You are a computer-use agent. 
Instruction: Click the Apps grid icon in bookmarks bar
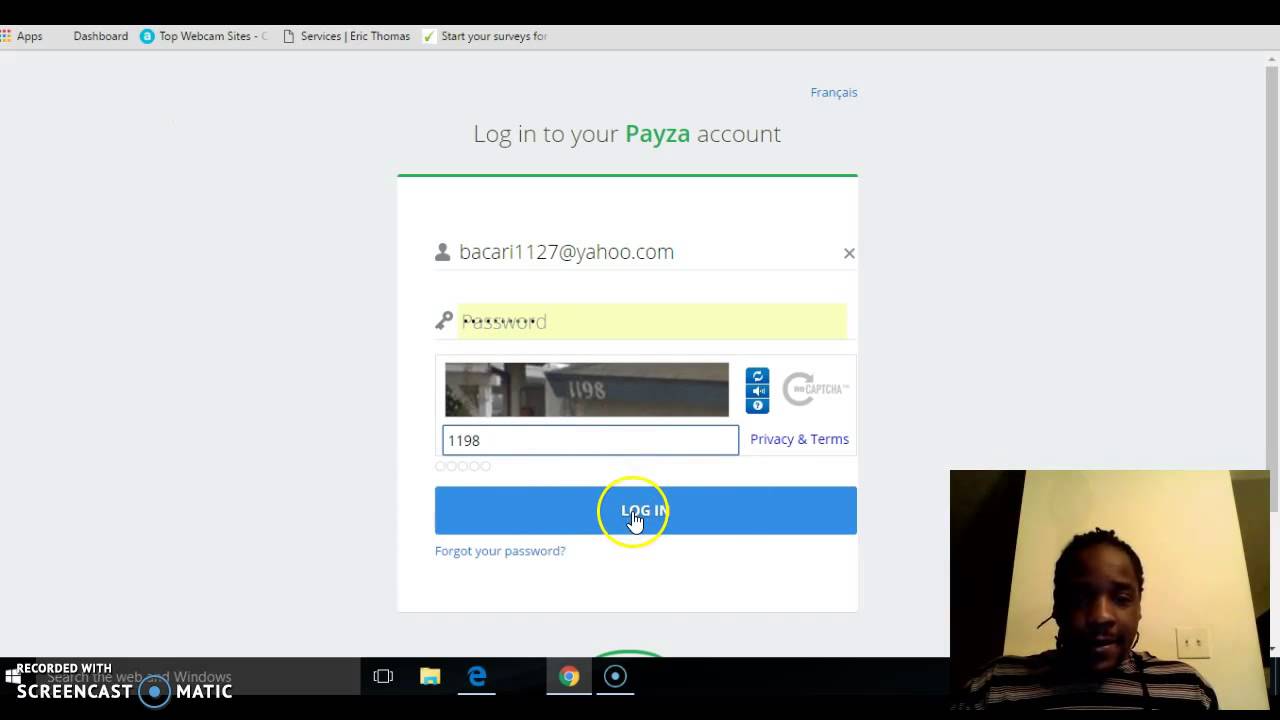(x=5, y=36)
